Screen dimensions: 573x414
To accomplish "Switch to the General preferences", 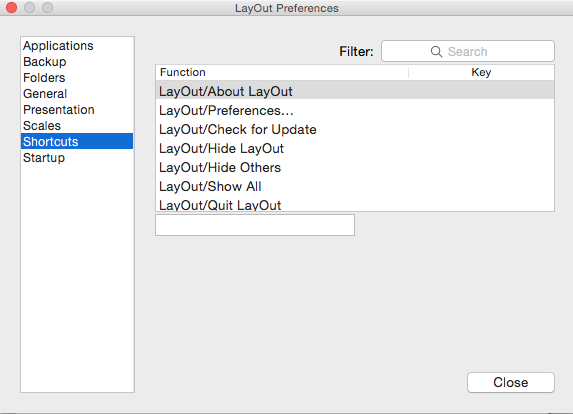I will point(77,94).
